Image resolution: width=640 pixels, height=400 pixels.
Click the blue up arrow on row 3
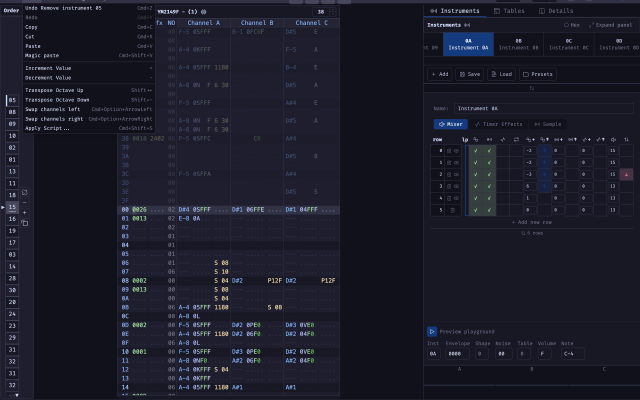coord(544,187)
